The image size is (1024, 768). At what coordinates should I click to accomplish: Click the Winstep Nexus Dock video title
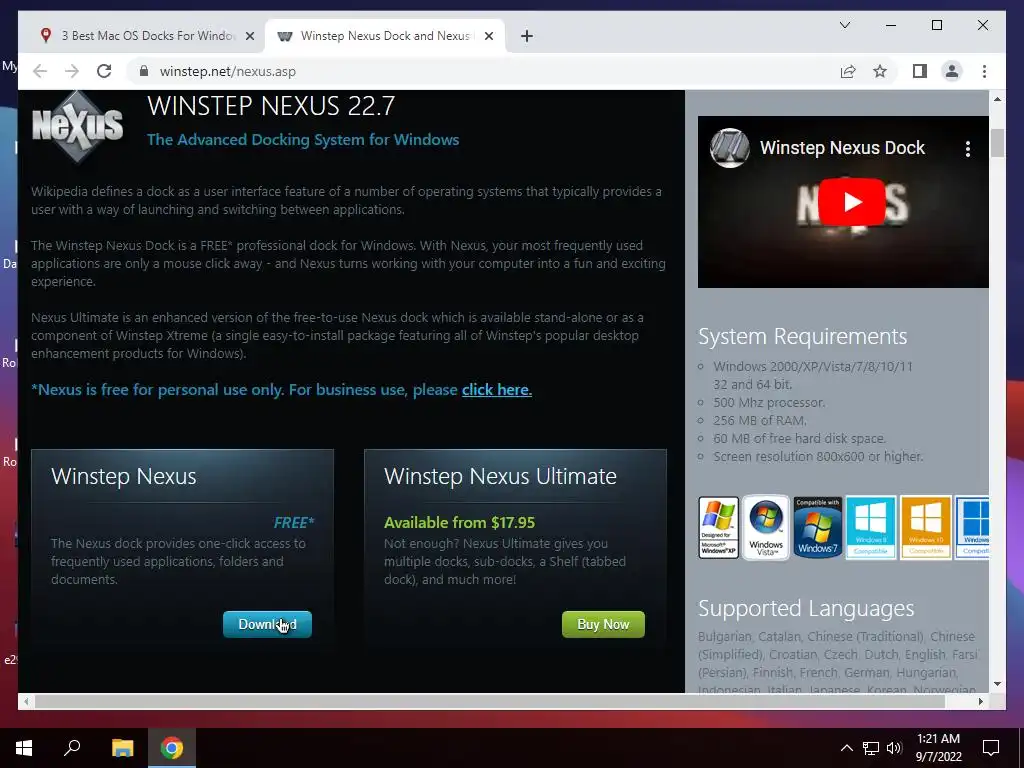(x=842, y=148)
